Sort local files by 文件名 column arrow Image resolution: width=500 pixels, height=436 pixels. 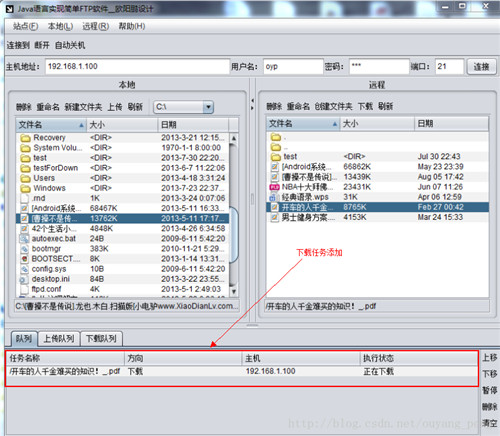[x=81, y=125]
